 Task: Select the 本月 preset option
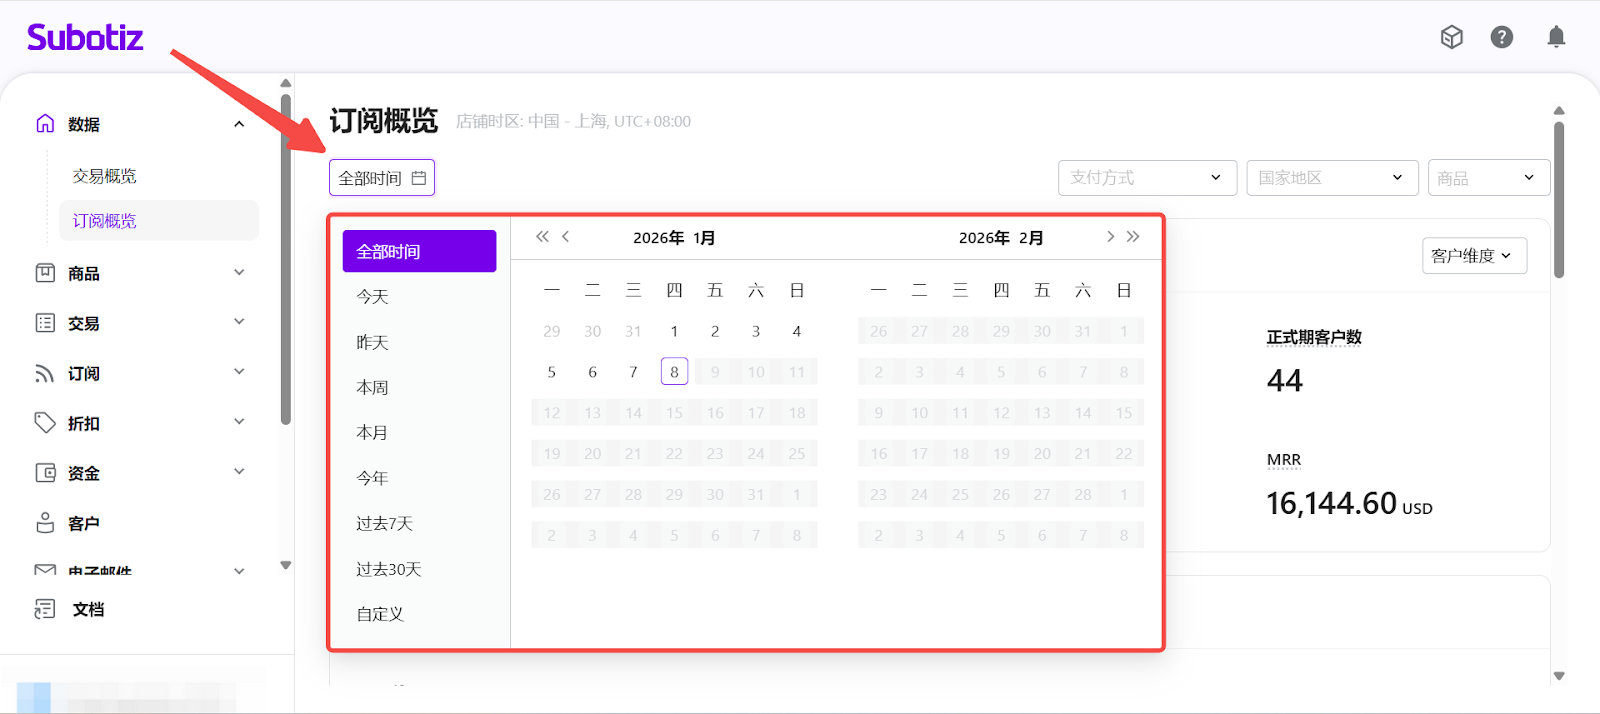[x=372, y=433]
